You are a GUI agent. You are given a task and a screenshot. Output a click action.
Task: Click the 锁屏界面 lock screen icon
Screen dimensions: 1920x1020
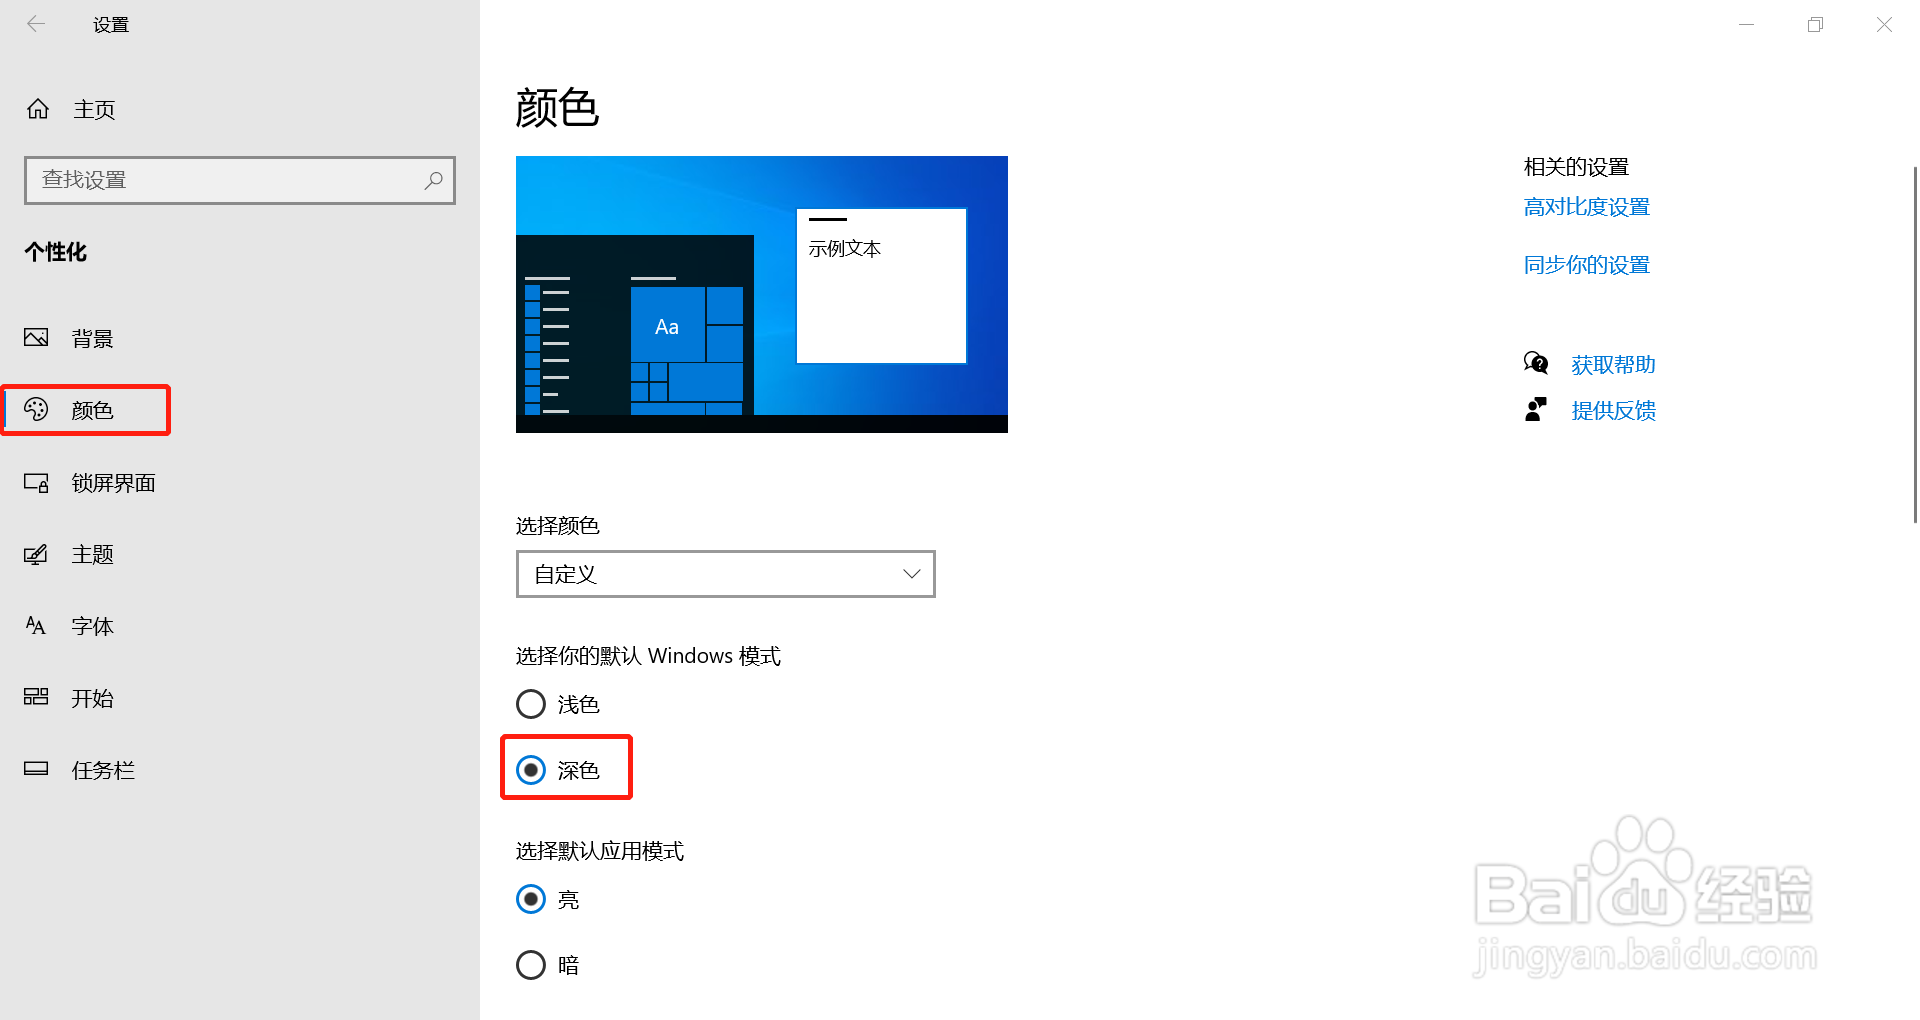[36, 483]
